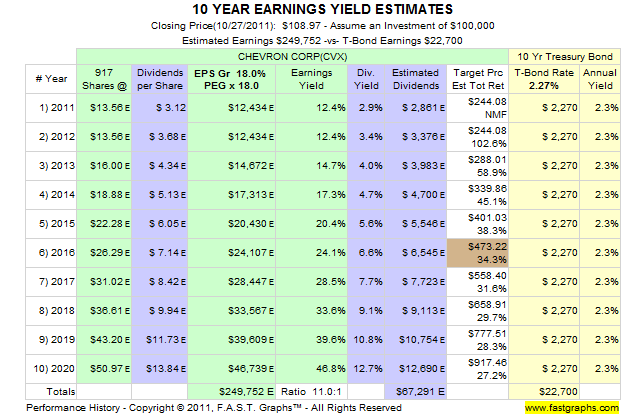Click the 10 Yr Treasury Bond header
Image resolution: width=633 pixels, height=418 pixels.
(x=564, y=57)
